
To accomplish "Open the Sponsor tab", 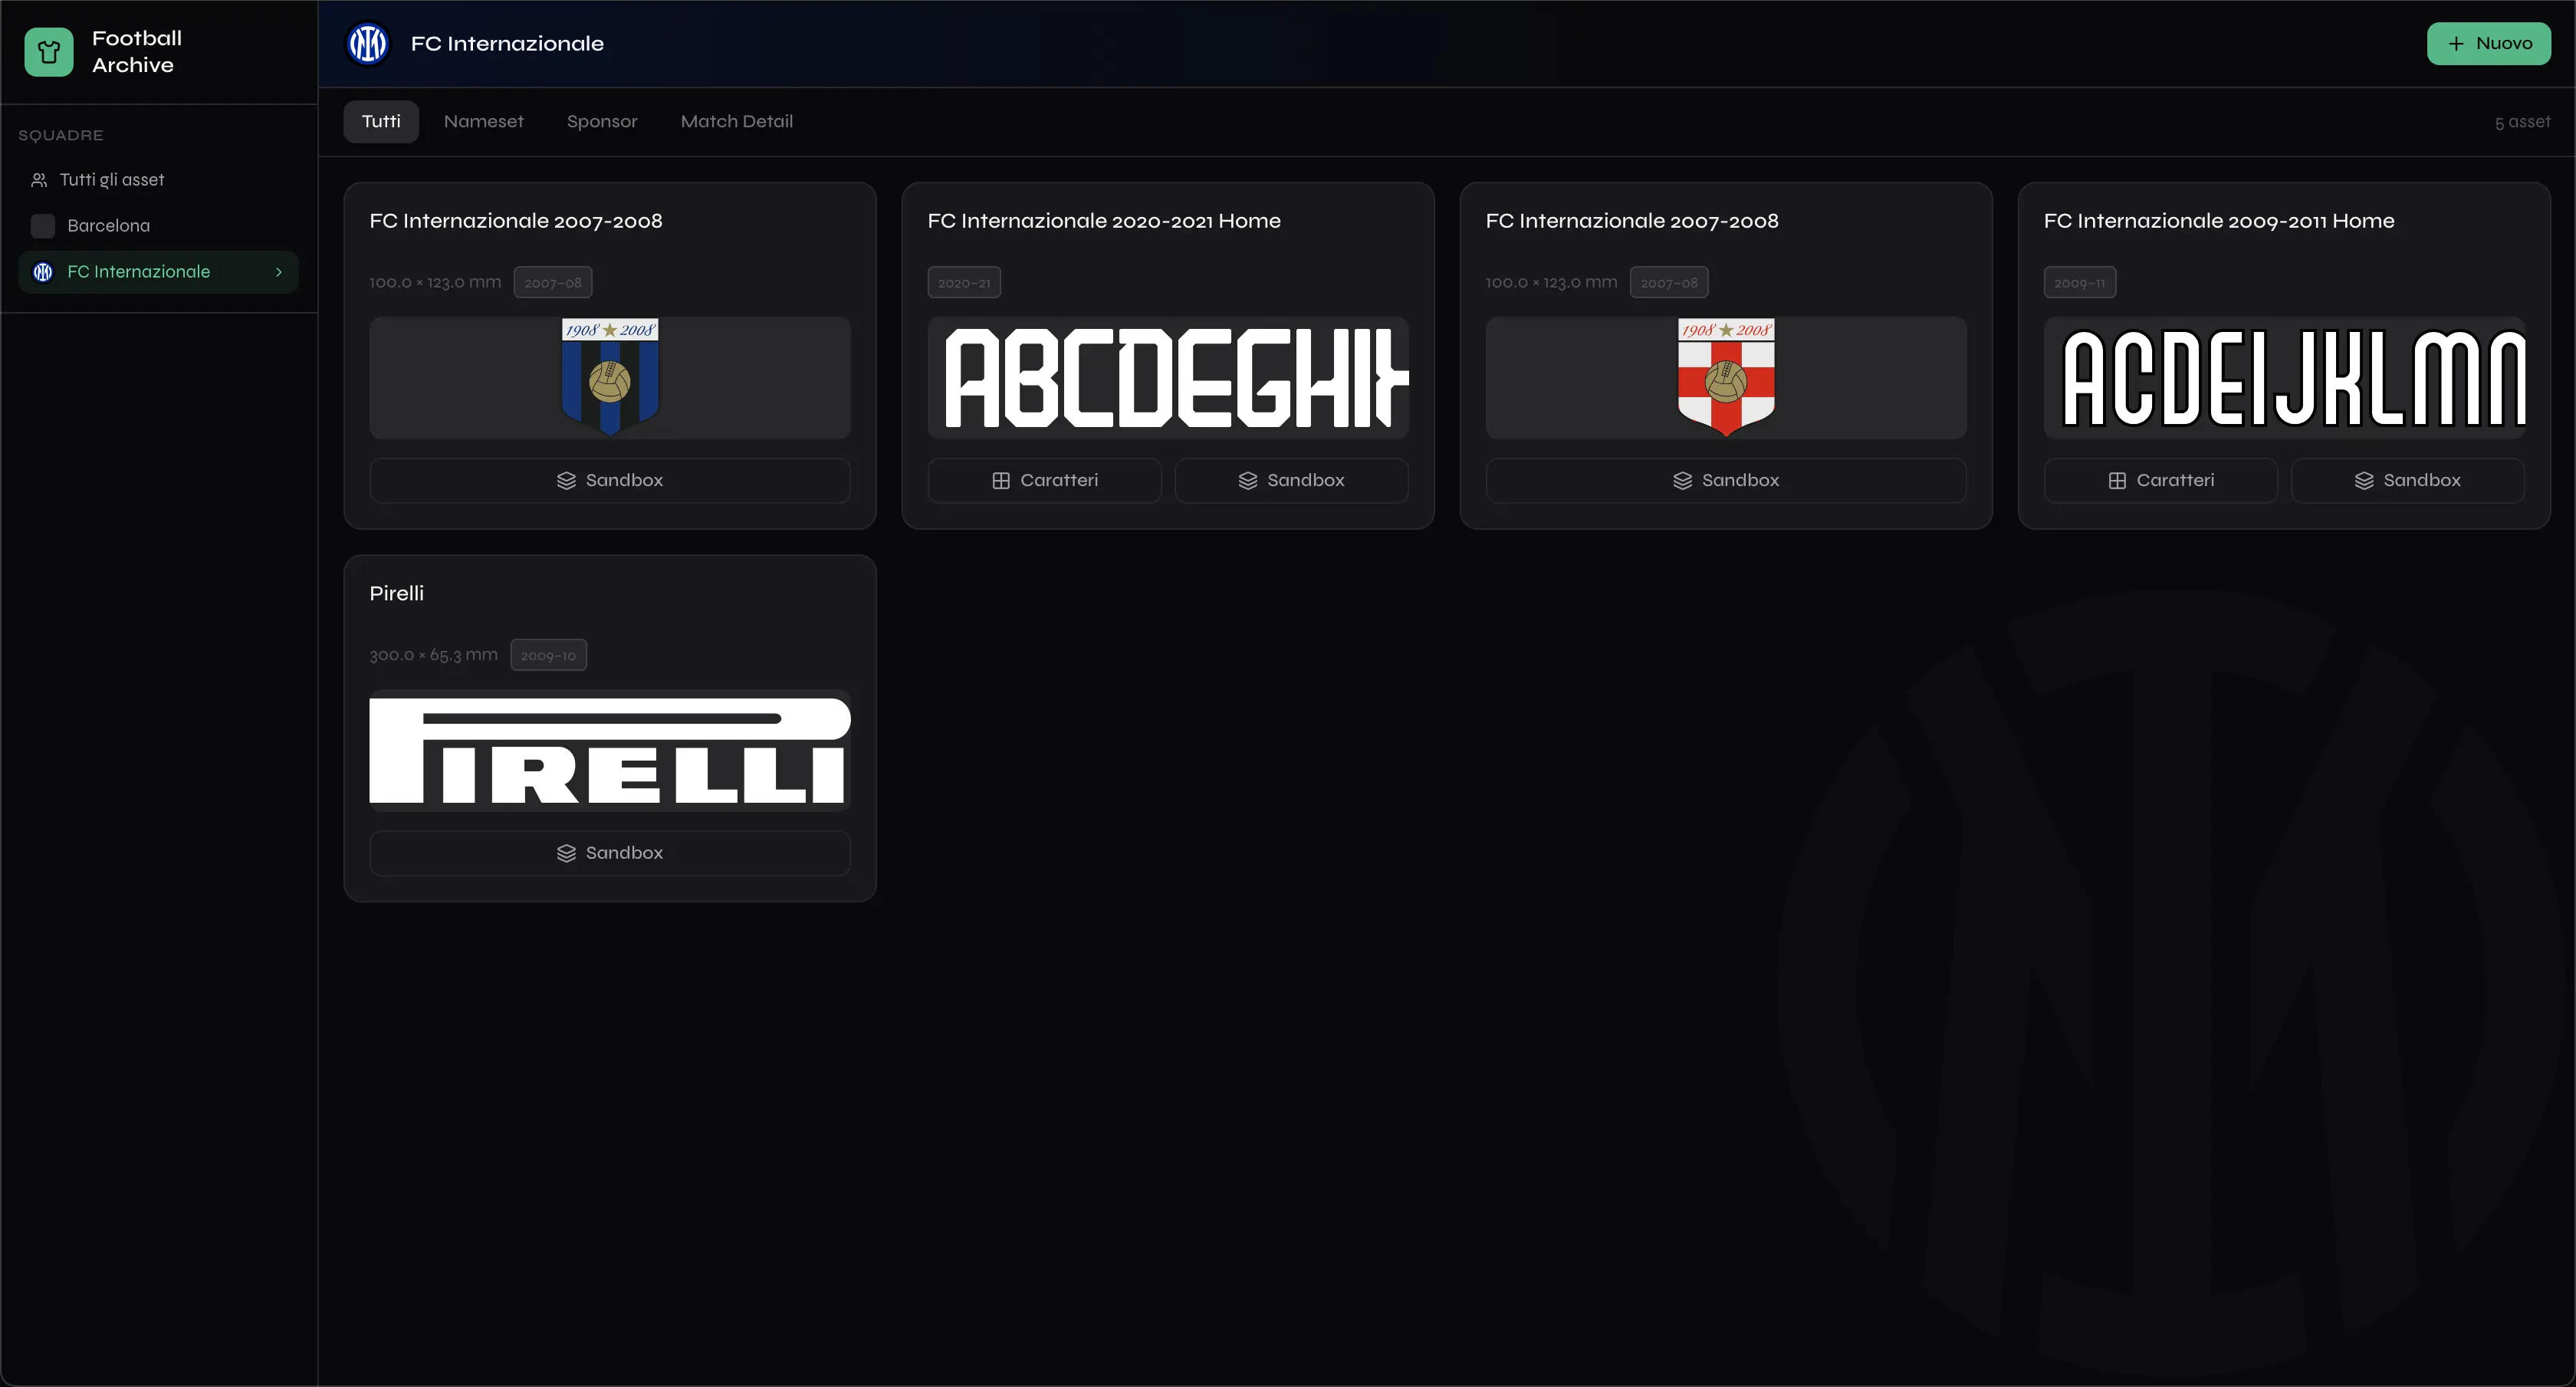I will point(602,122).
